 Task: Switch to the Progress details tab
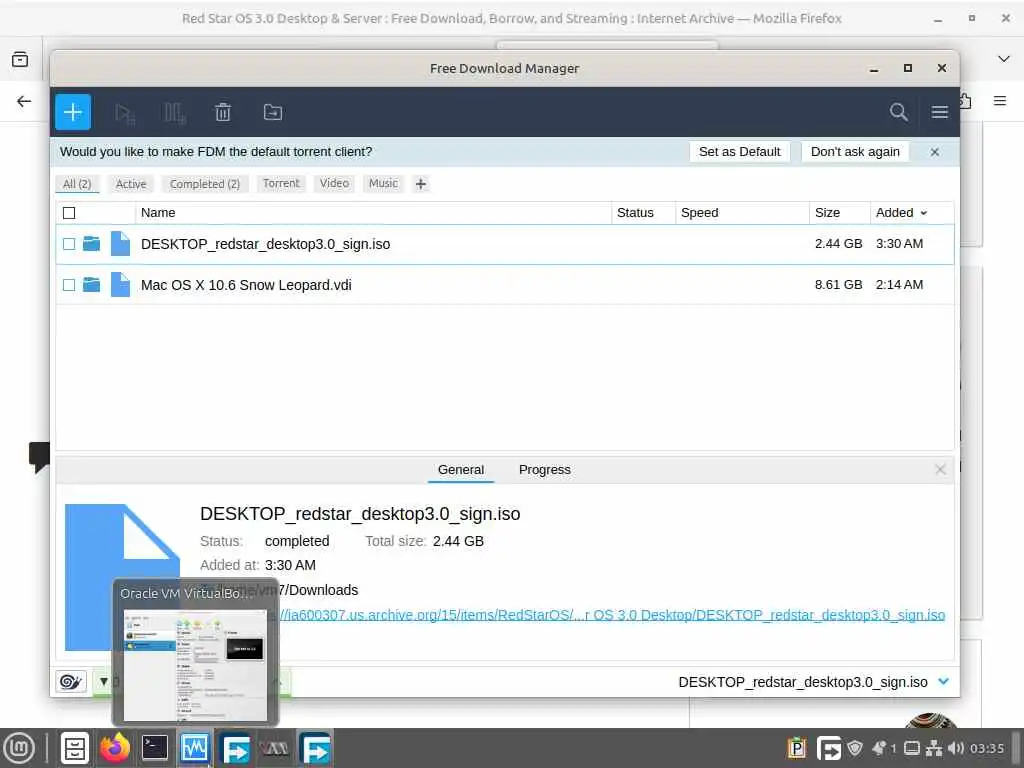(x=545, y=470)
